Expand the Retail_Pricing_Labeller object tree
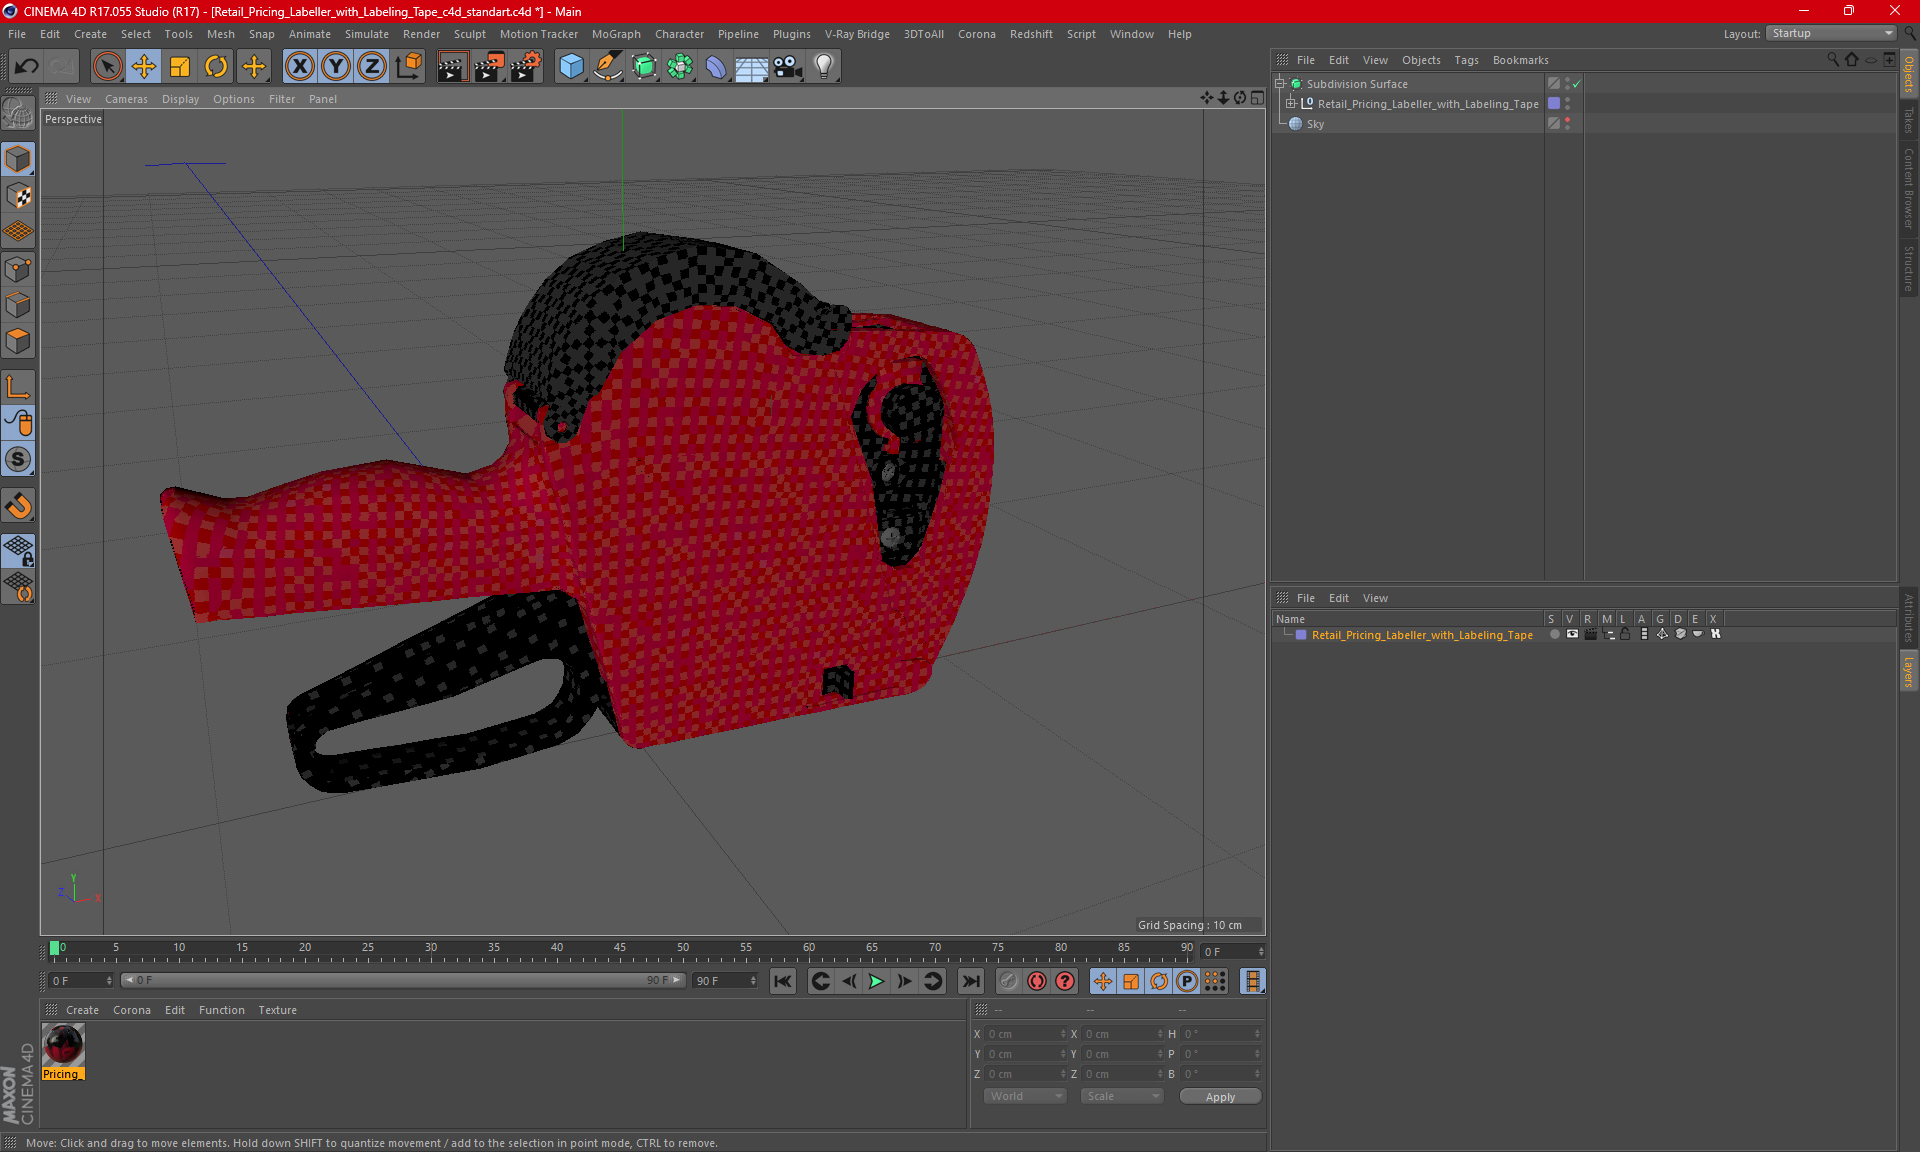The image size is (1920, 1152). click(x=1291, y=104)
